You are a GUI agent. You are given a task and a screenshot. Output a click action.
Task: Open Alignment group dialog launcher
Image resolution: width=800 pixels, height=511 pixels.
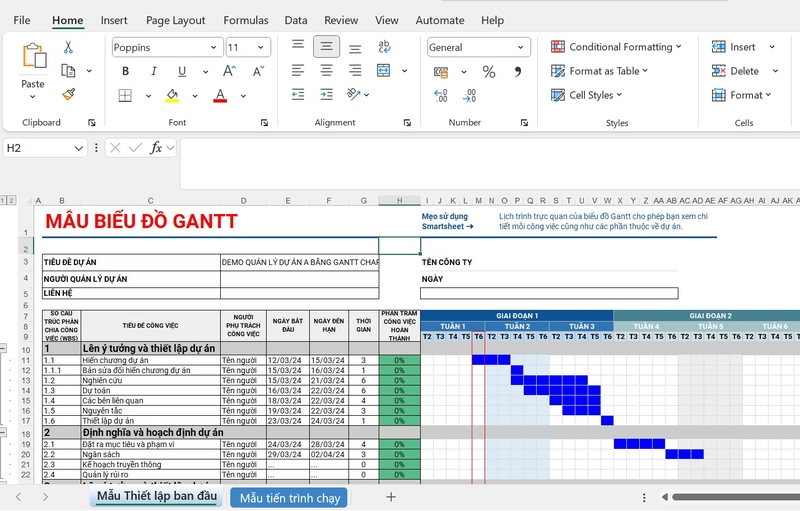point(407,123)
